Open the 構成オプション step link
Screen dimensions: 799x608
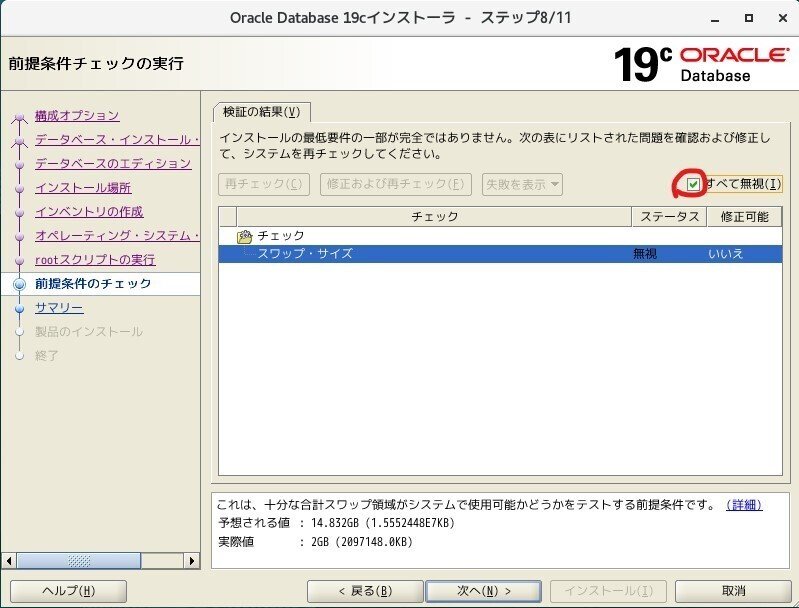pos(77,116)
